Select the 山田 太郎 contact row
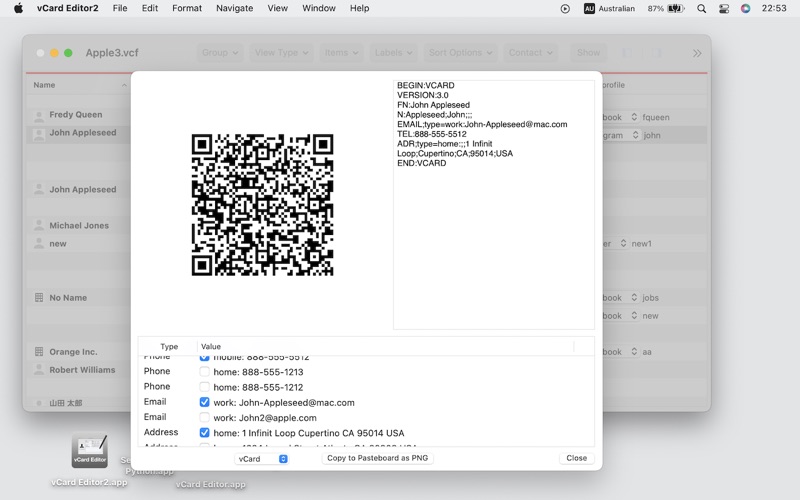 pyautogui.click(x=80, y=403)
